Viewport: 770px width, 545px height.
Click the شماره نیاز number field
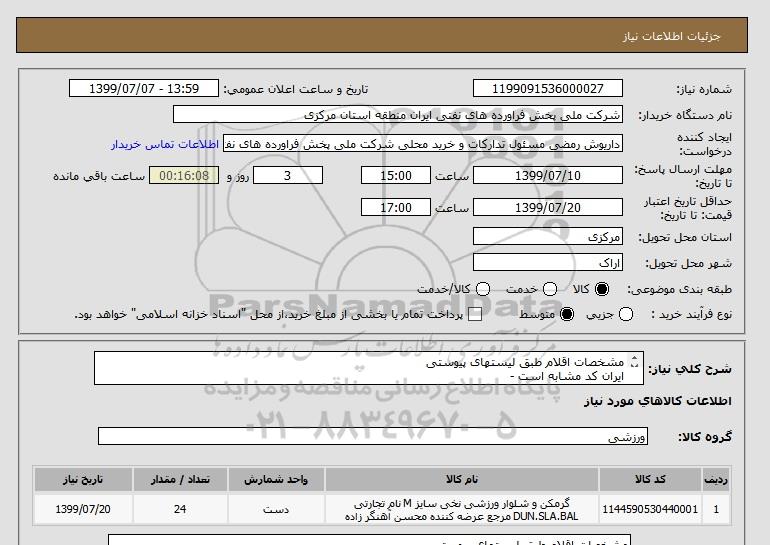(548, 88)
